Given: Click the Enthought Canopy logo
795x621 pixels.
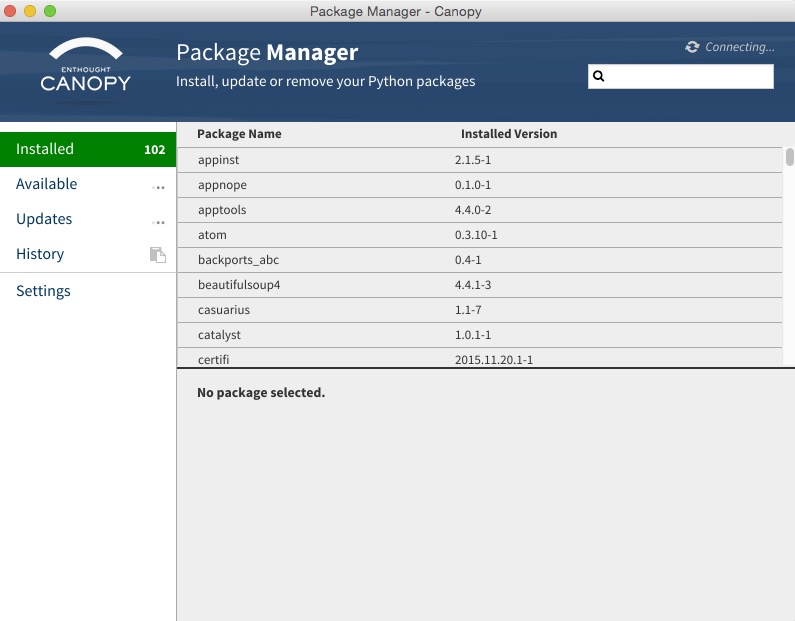Looking at the screenshot, I should pyautogui.click(x=86, y=66).
